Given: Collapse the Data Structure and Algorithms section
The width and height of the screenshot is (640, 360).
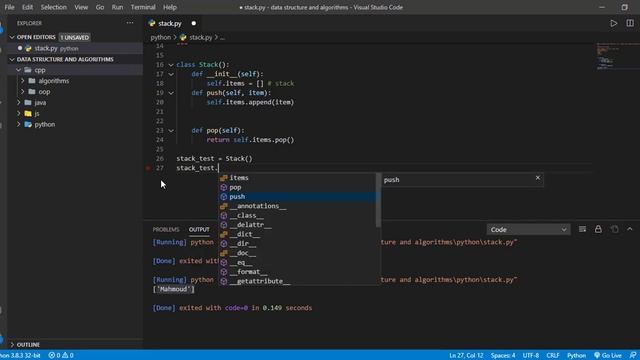Looking at the screenshot, I should pyautogui.click(x=12, y=59).
